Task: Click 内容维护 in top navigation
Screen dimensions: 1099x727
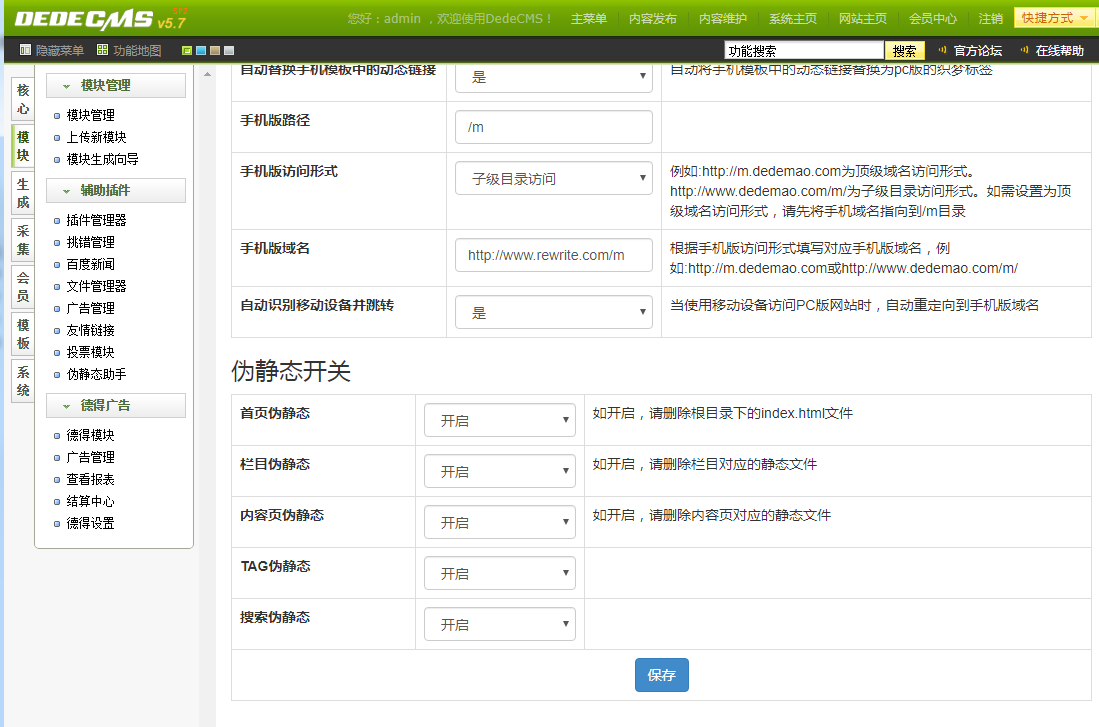Action: coord(723,19)
